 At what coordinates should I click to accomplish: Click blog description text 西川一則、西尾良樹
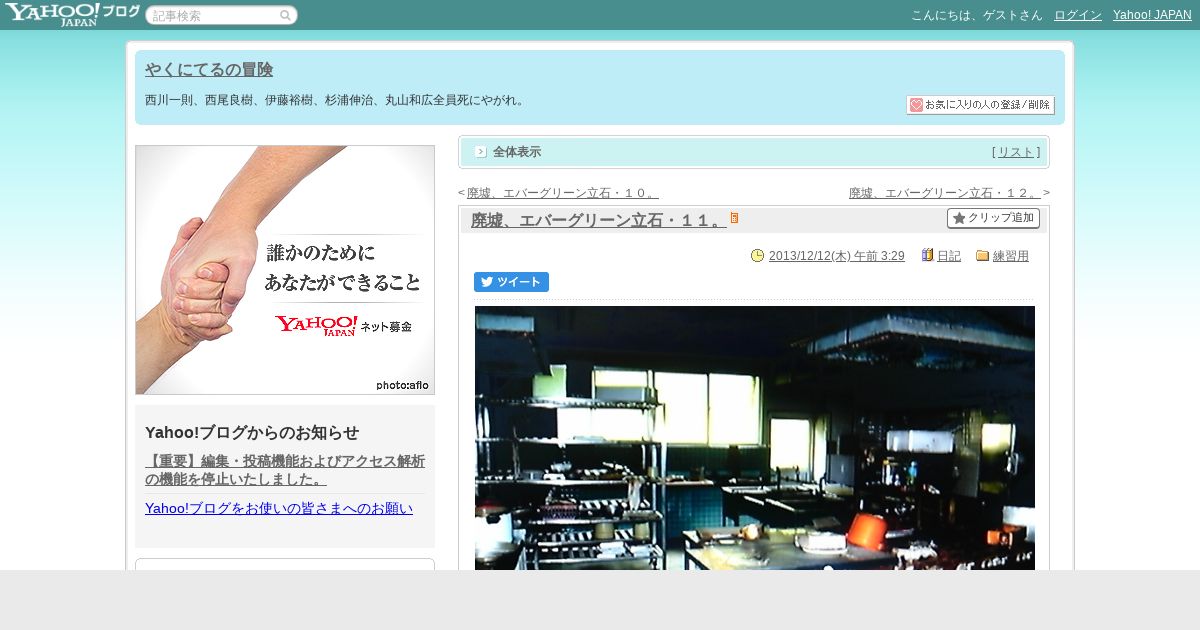pyautogui.click(x=334, y=100)
